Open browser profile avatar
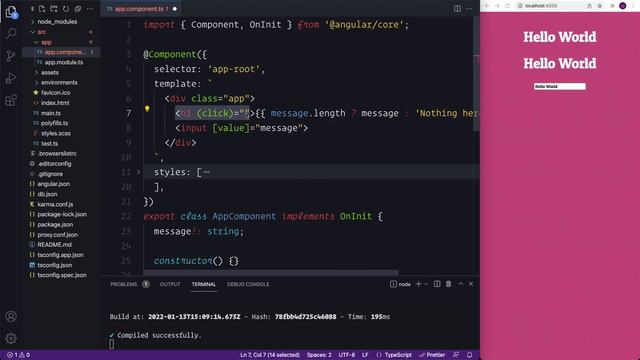The height and width of the screenshot is (360, 640). point(622,6)
